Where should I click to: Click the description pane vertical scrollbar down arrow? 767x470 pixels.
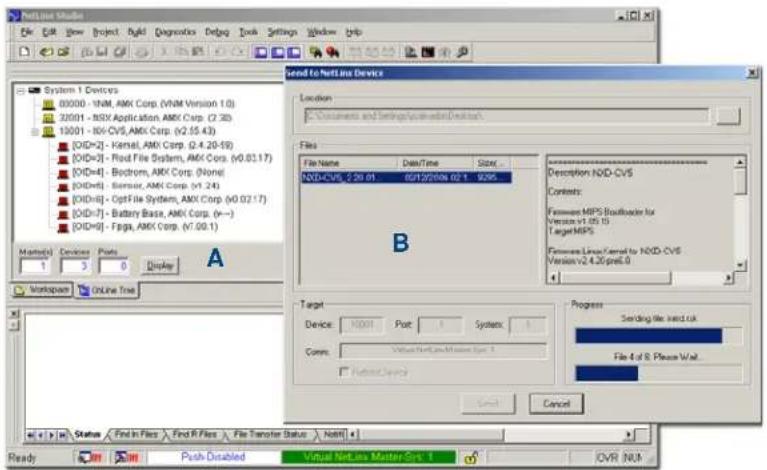(740, 265)
